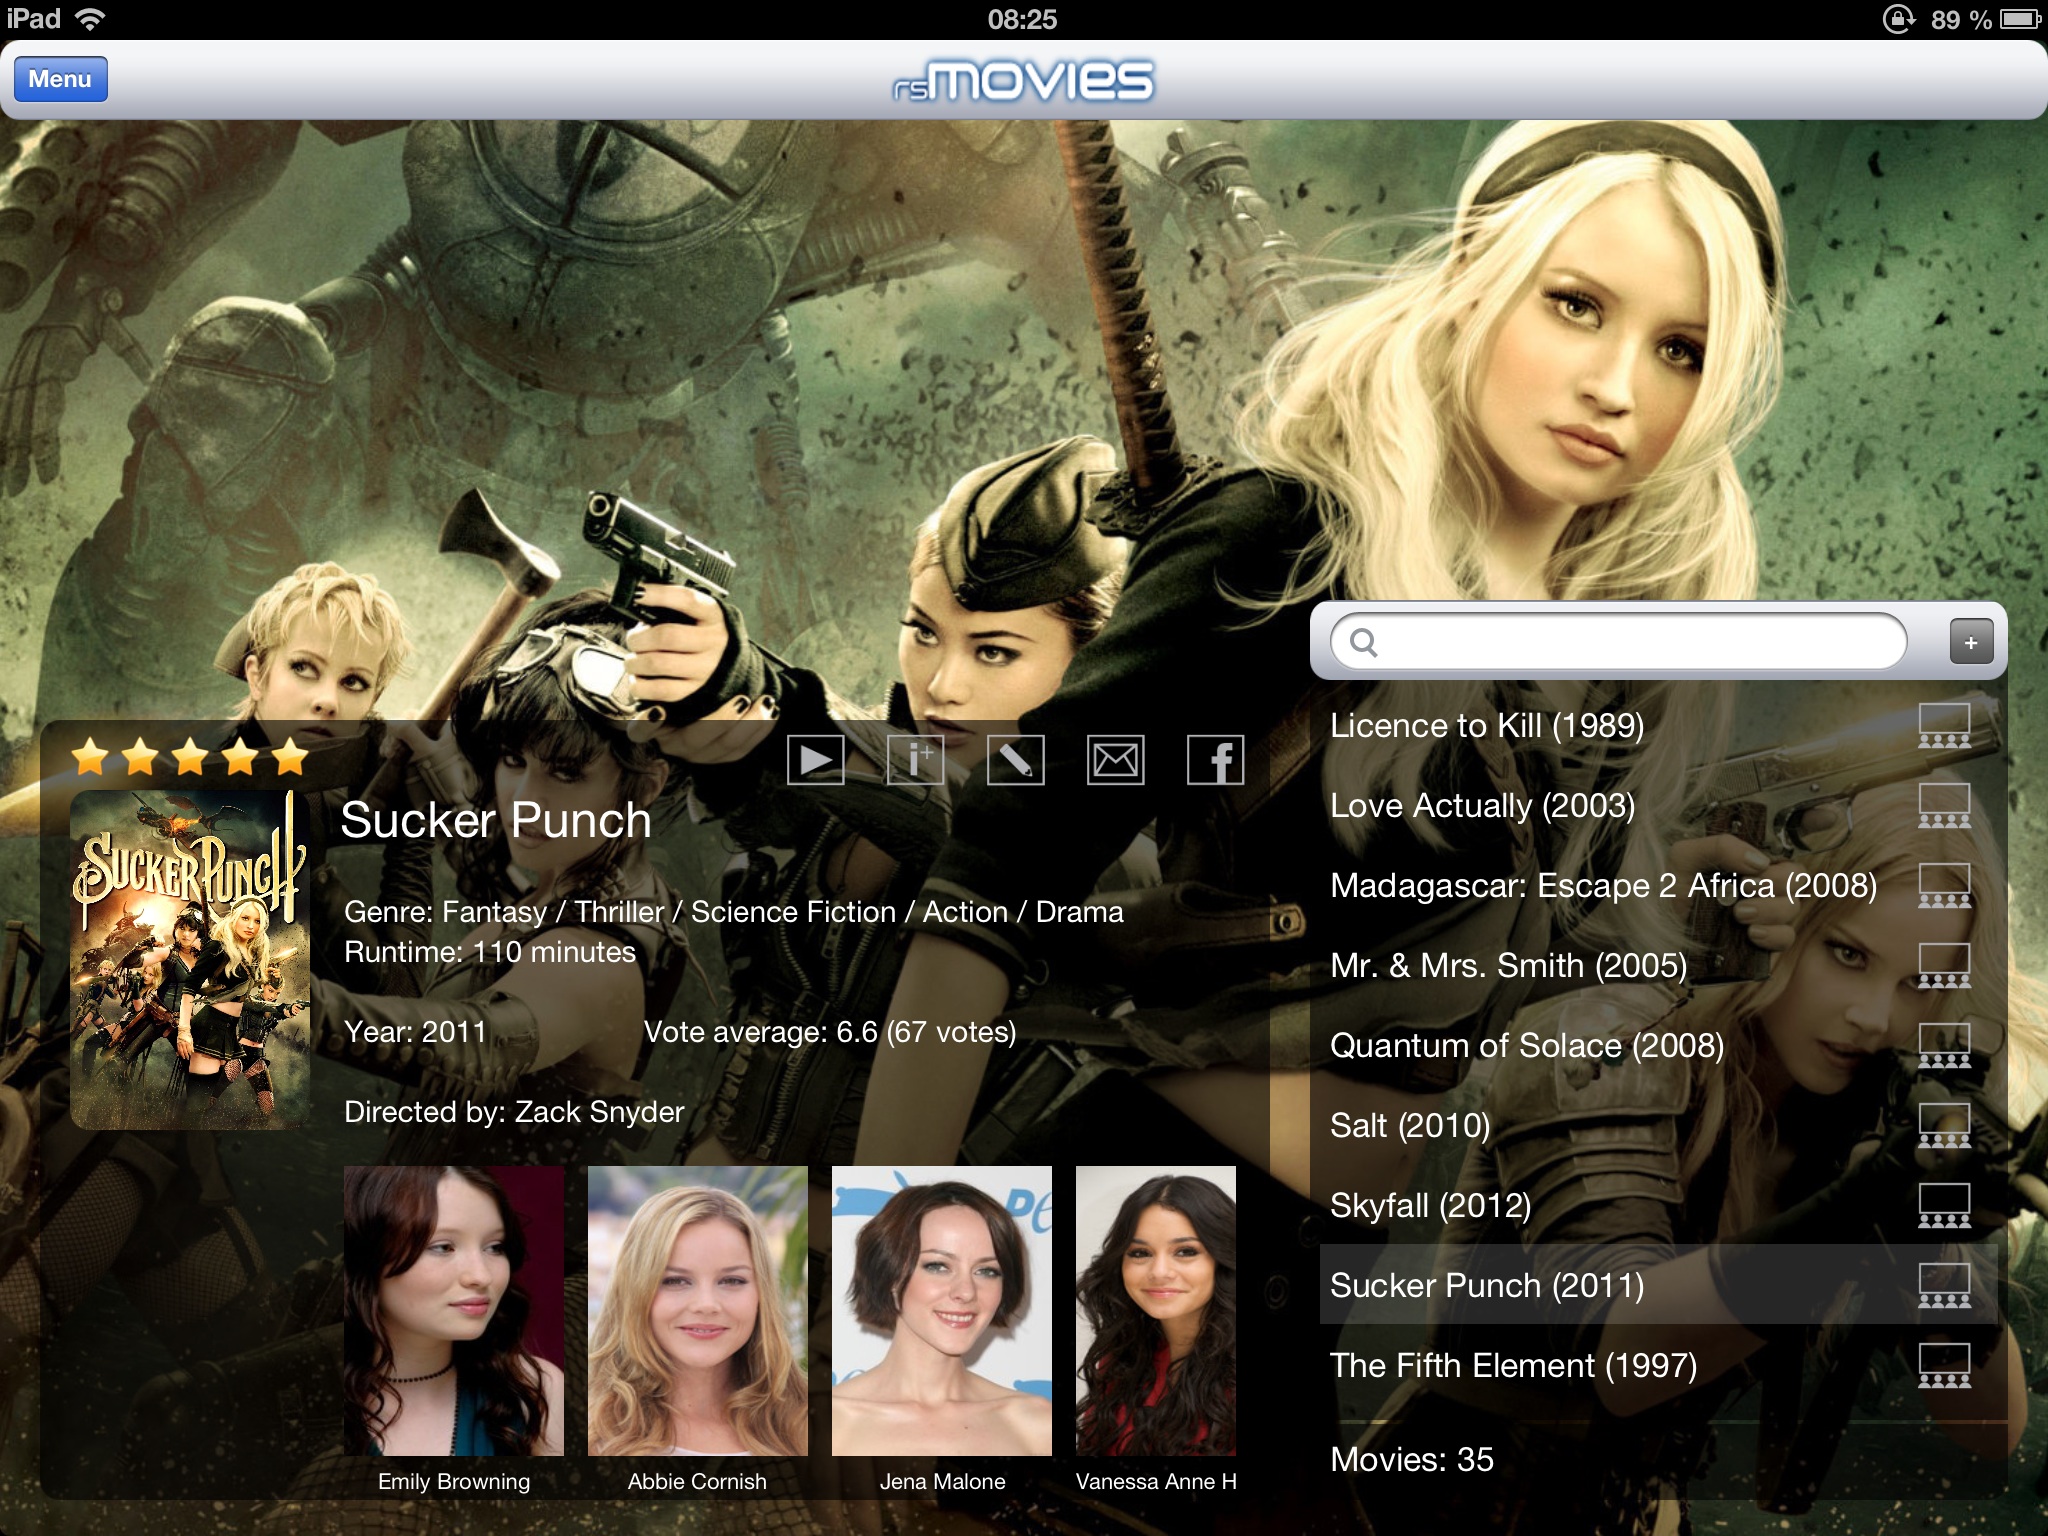This screenshot has width=2048, height=1536.
Task: Open the movie info plus icon
Action: click(x=915, y=761)
